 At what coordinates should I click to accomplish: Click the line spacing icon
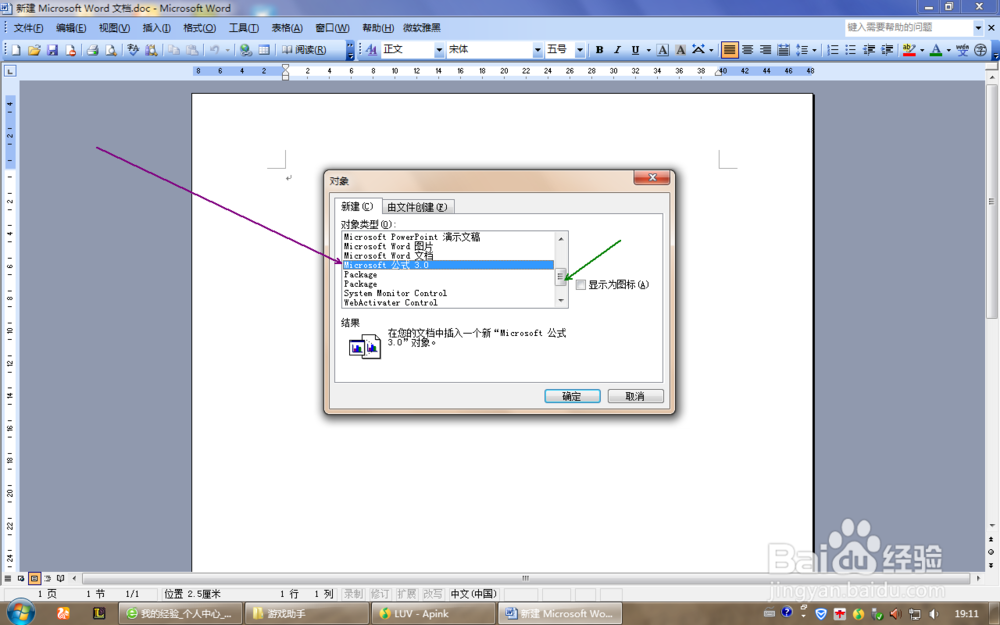[x=802, y=50]
